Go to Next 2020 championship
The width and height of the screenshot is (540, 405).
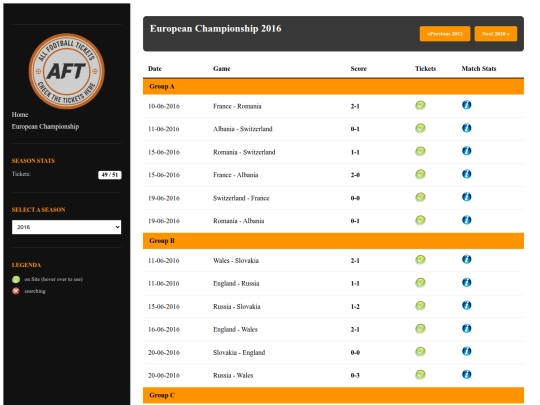[x=496, y=34]
